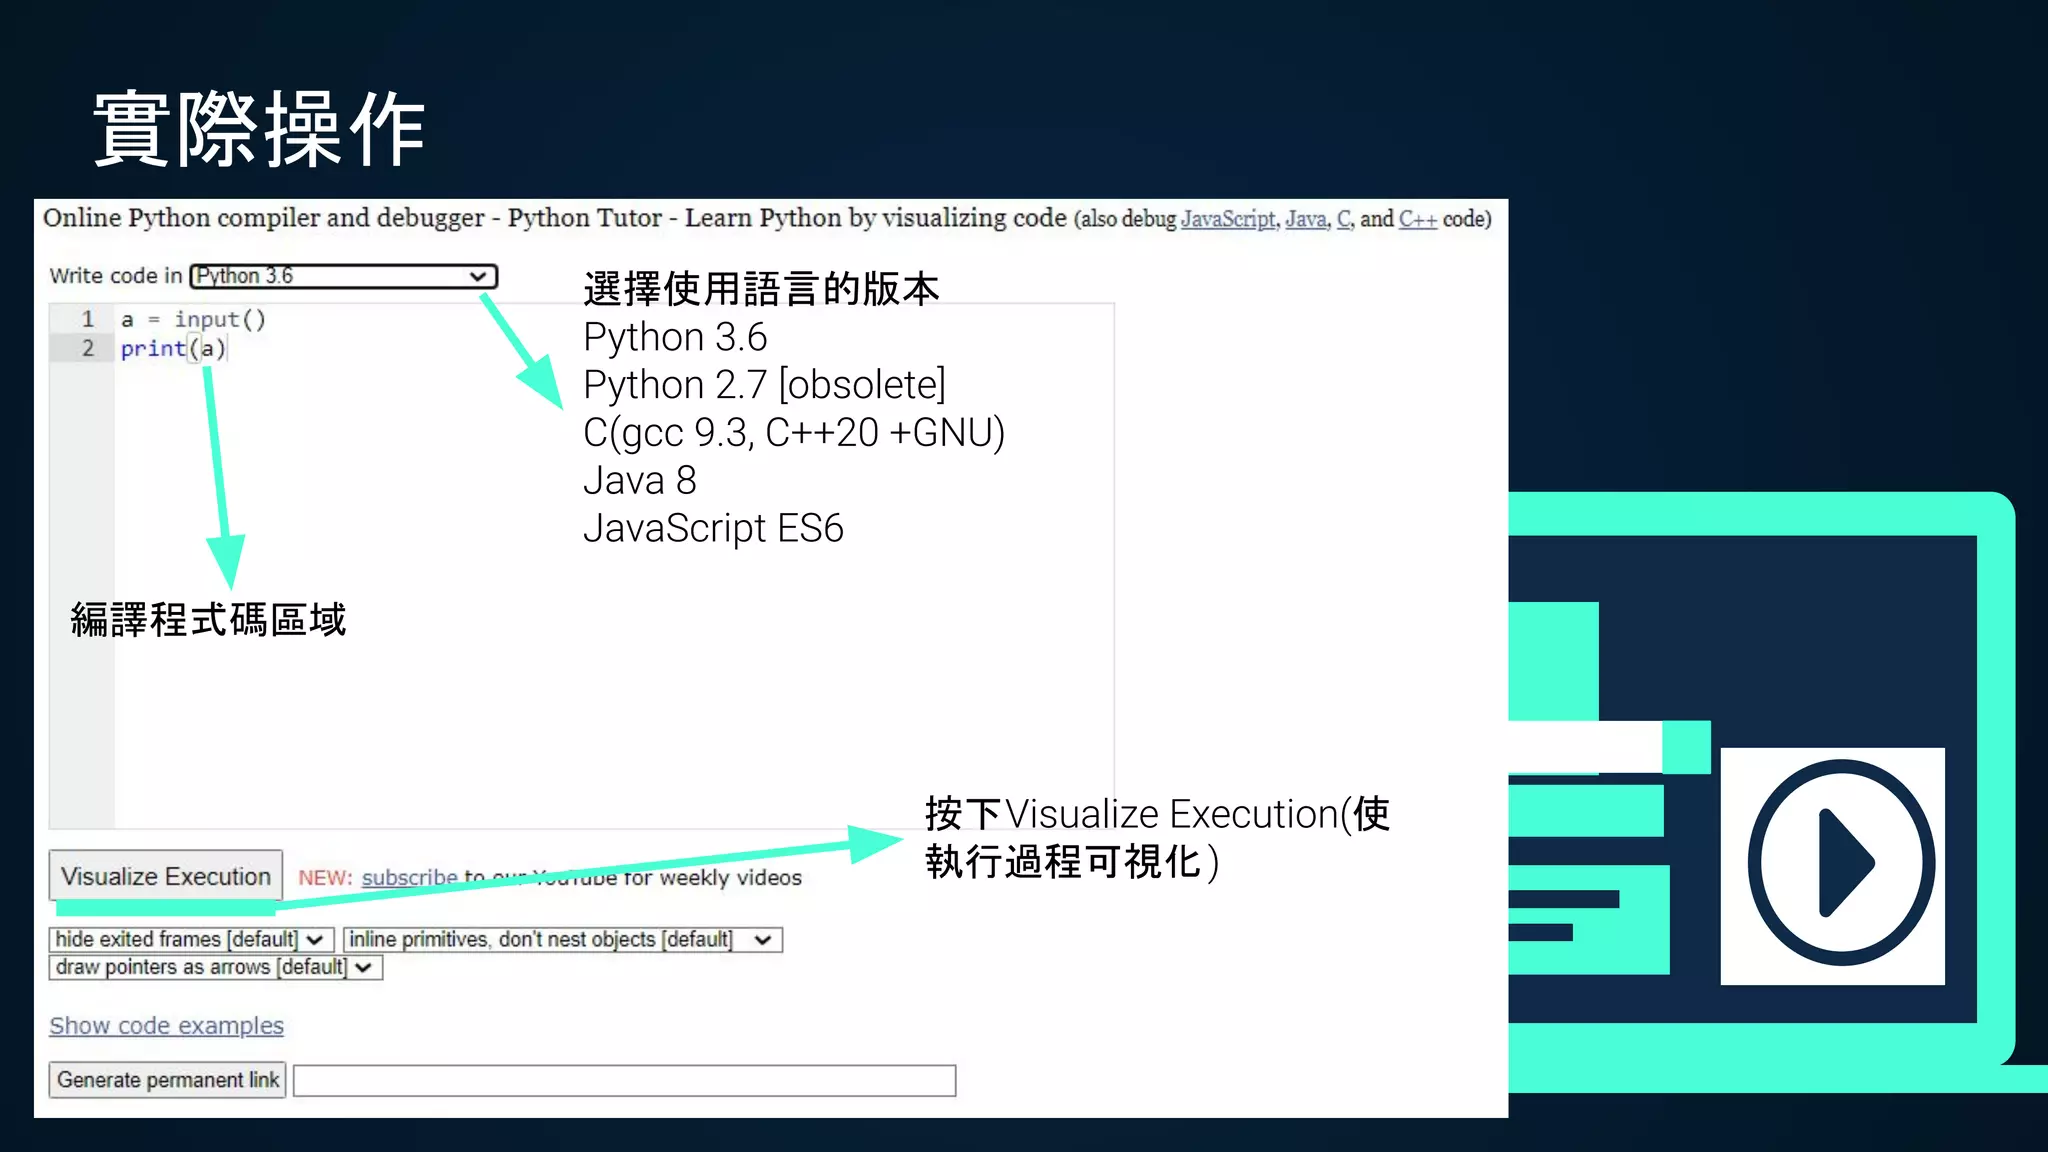Click the permanent link text field
This screenshot has height=1152, width=2048.
624,1081
